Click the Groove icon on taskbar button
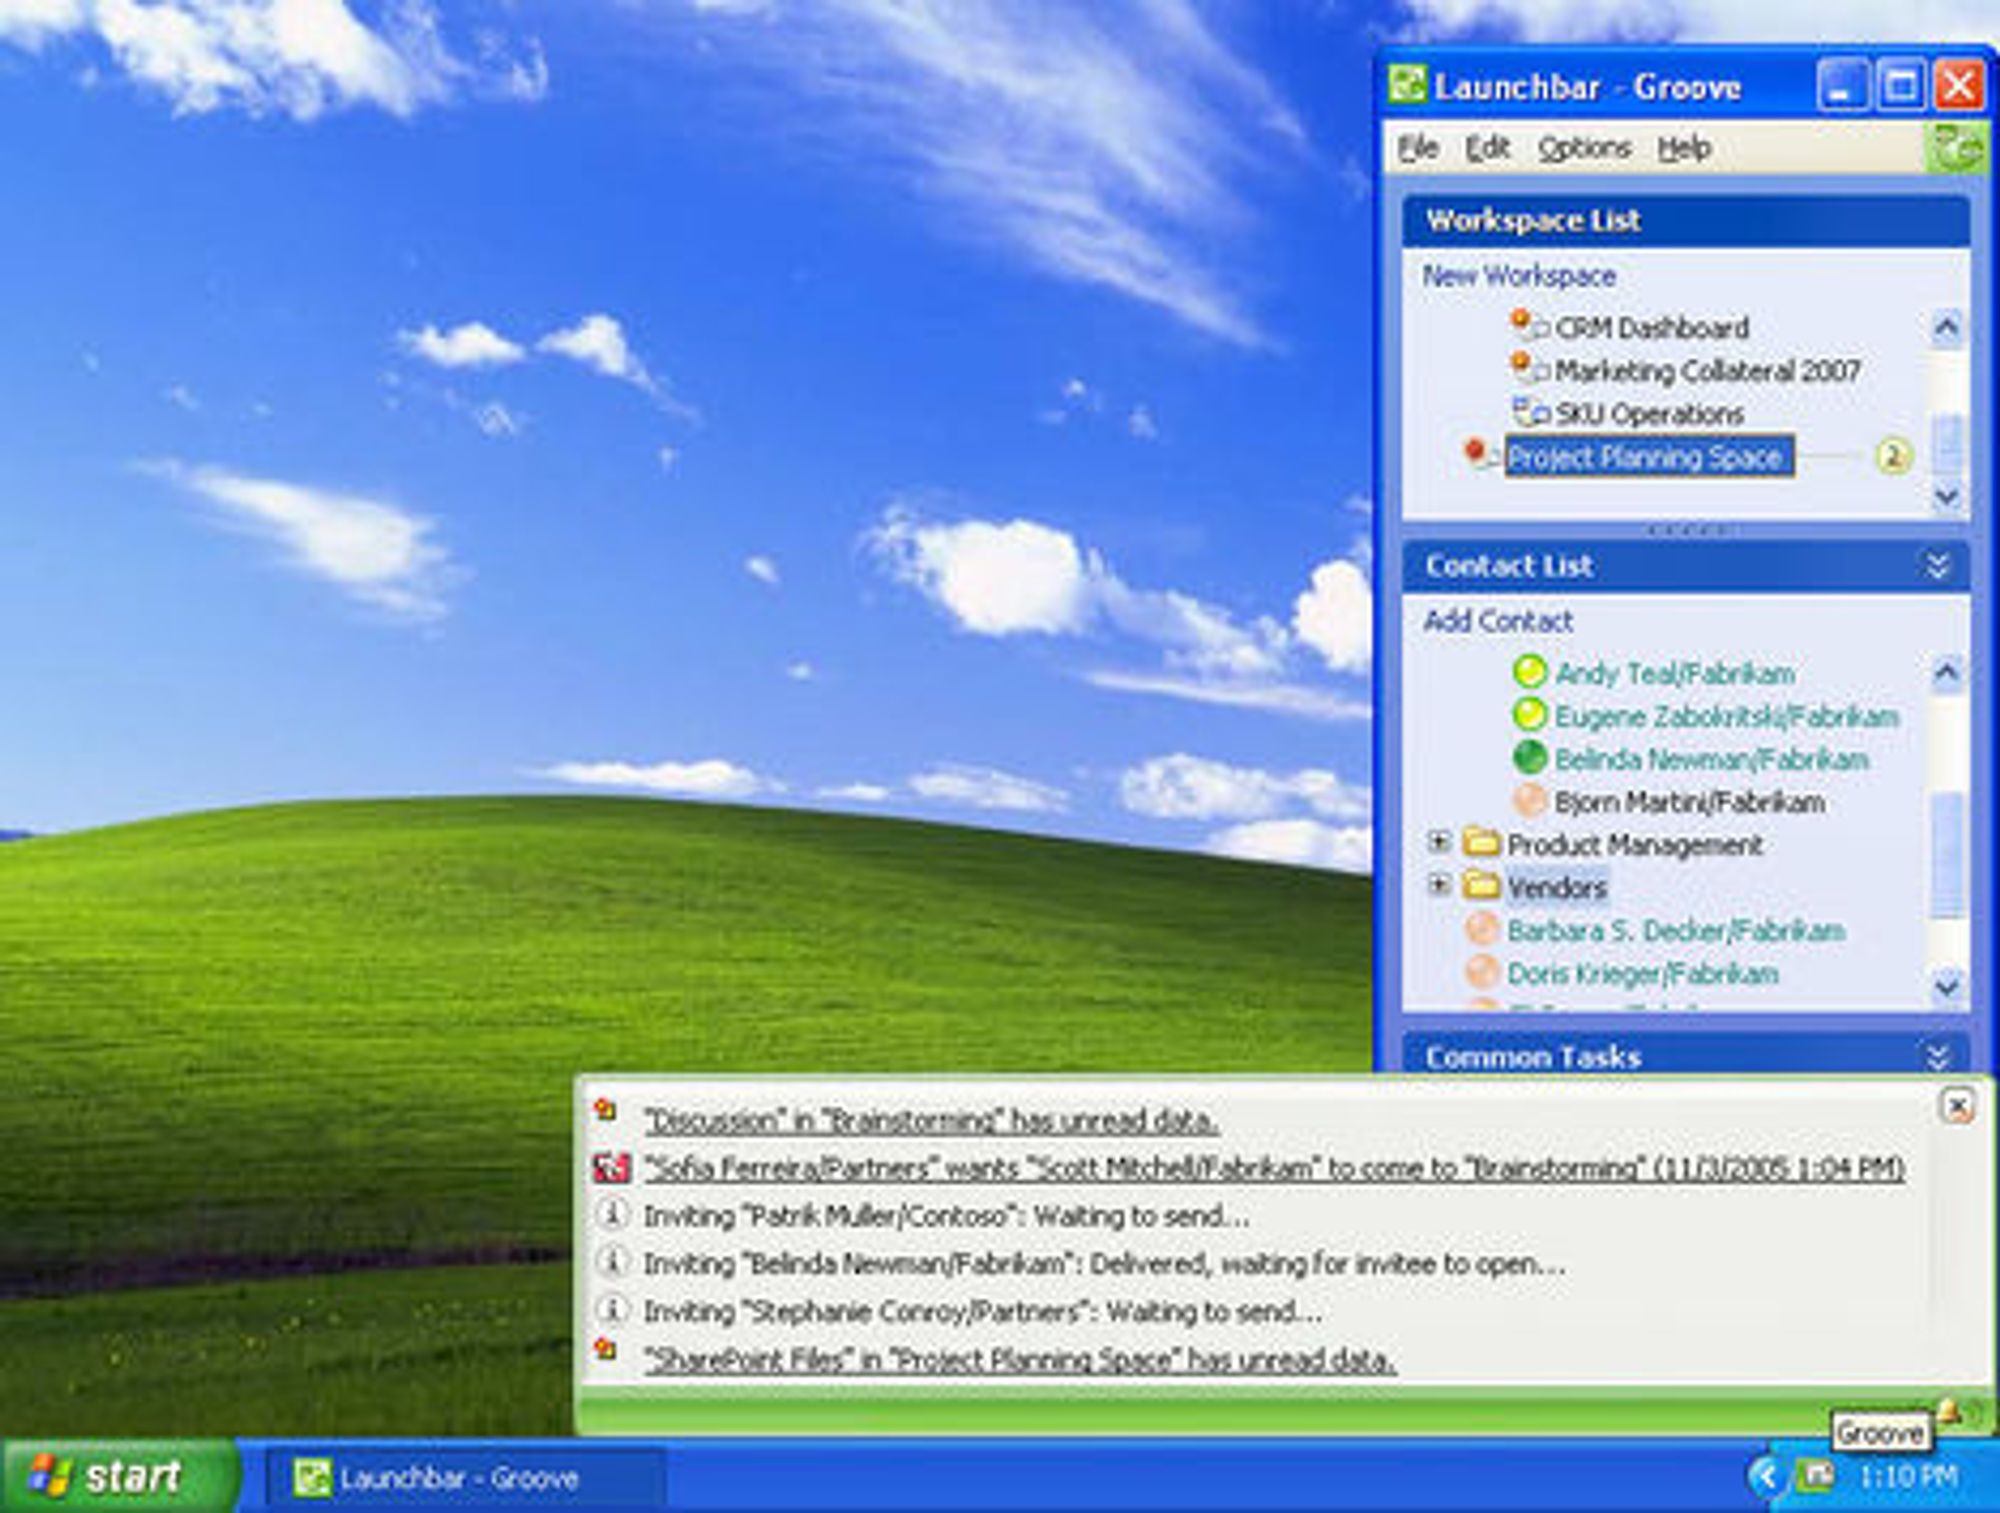This screenshot has height=1513, width=2000. click(311, 1477)
